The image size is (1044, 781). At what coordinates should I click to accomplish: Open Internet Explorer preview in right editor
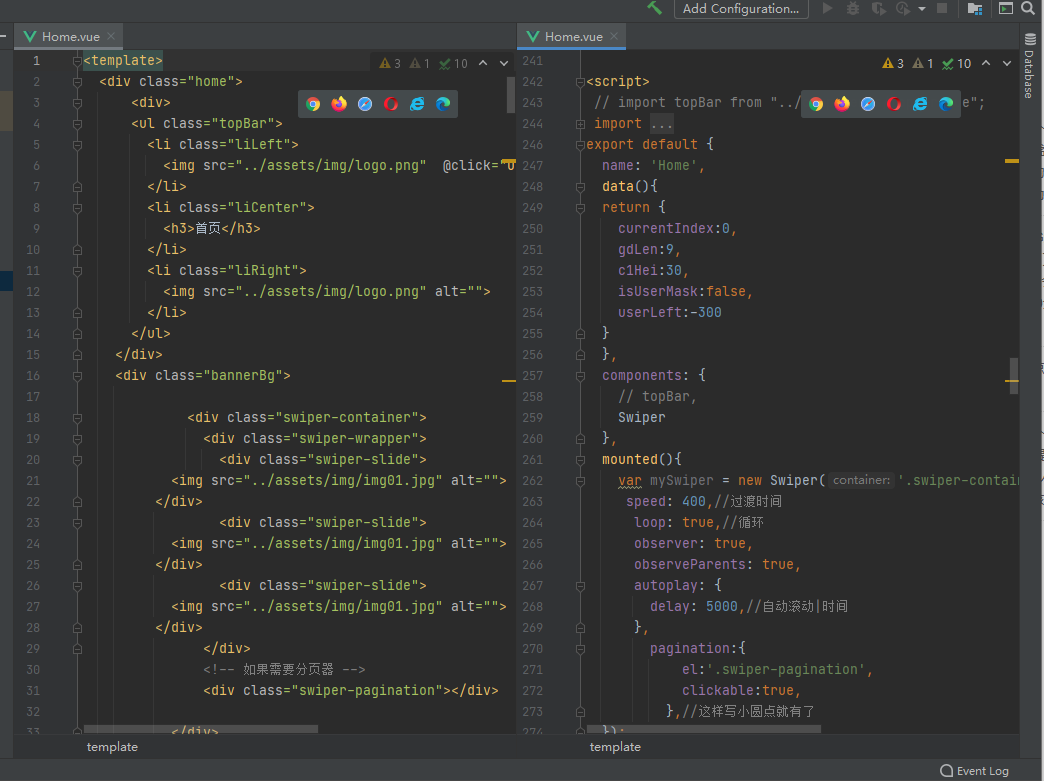920,104
